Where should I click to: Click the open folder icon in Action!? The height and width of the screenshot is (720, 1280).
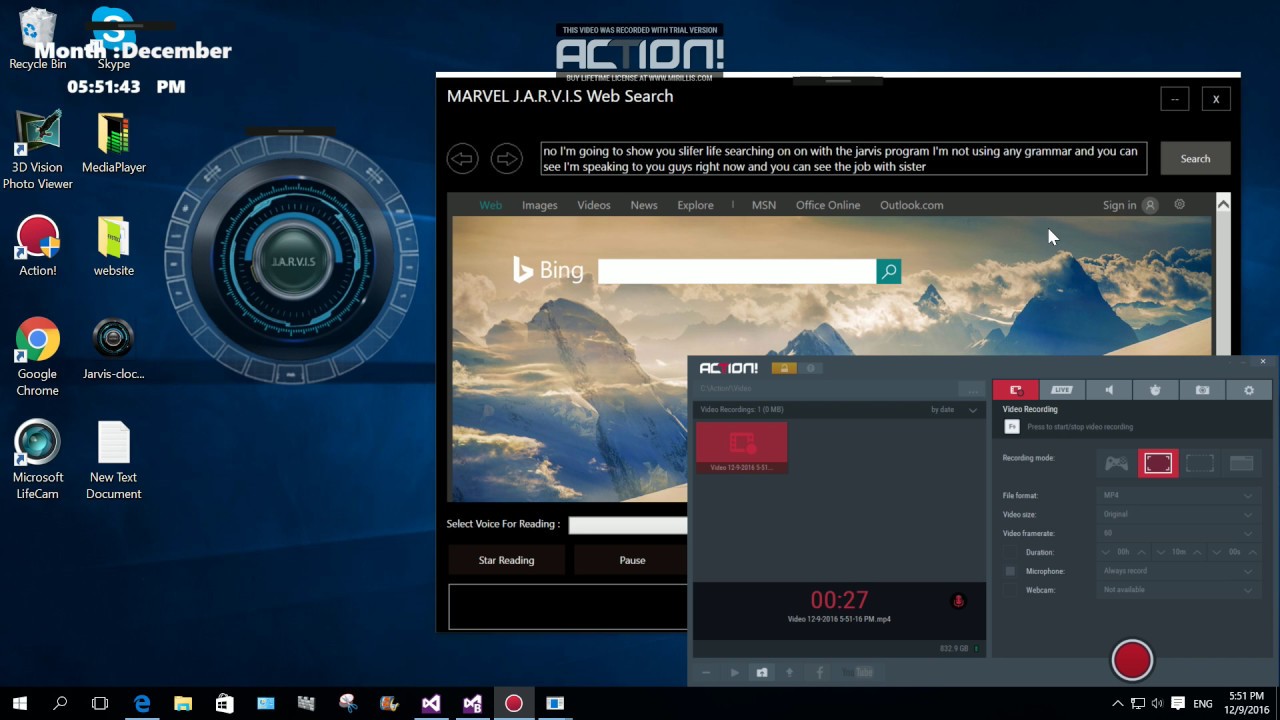pyautogui.click(x=762, y=673)
